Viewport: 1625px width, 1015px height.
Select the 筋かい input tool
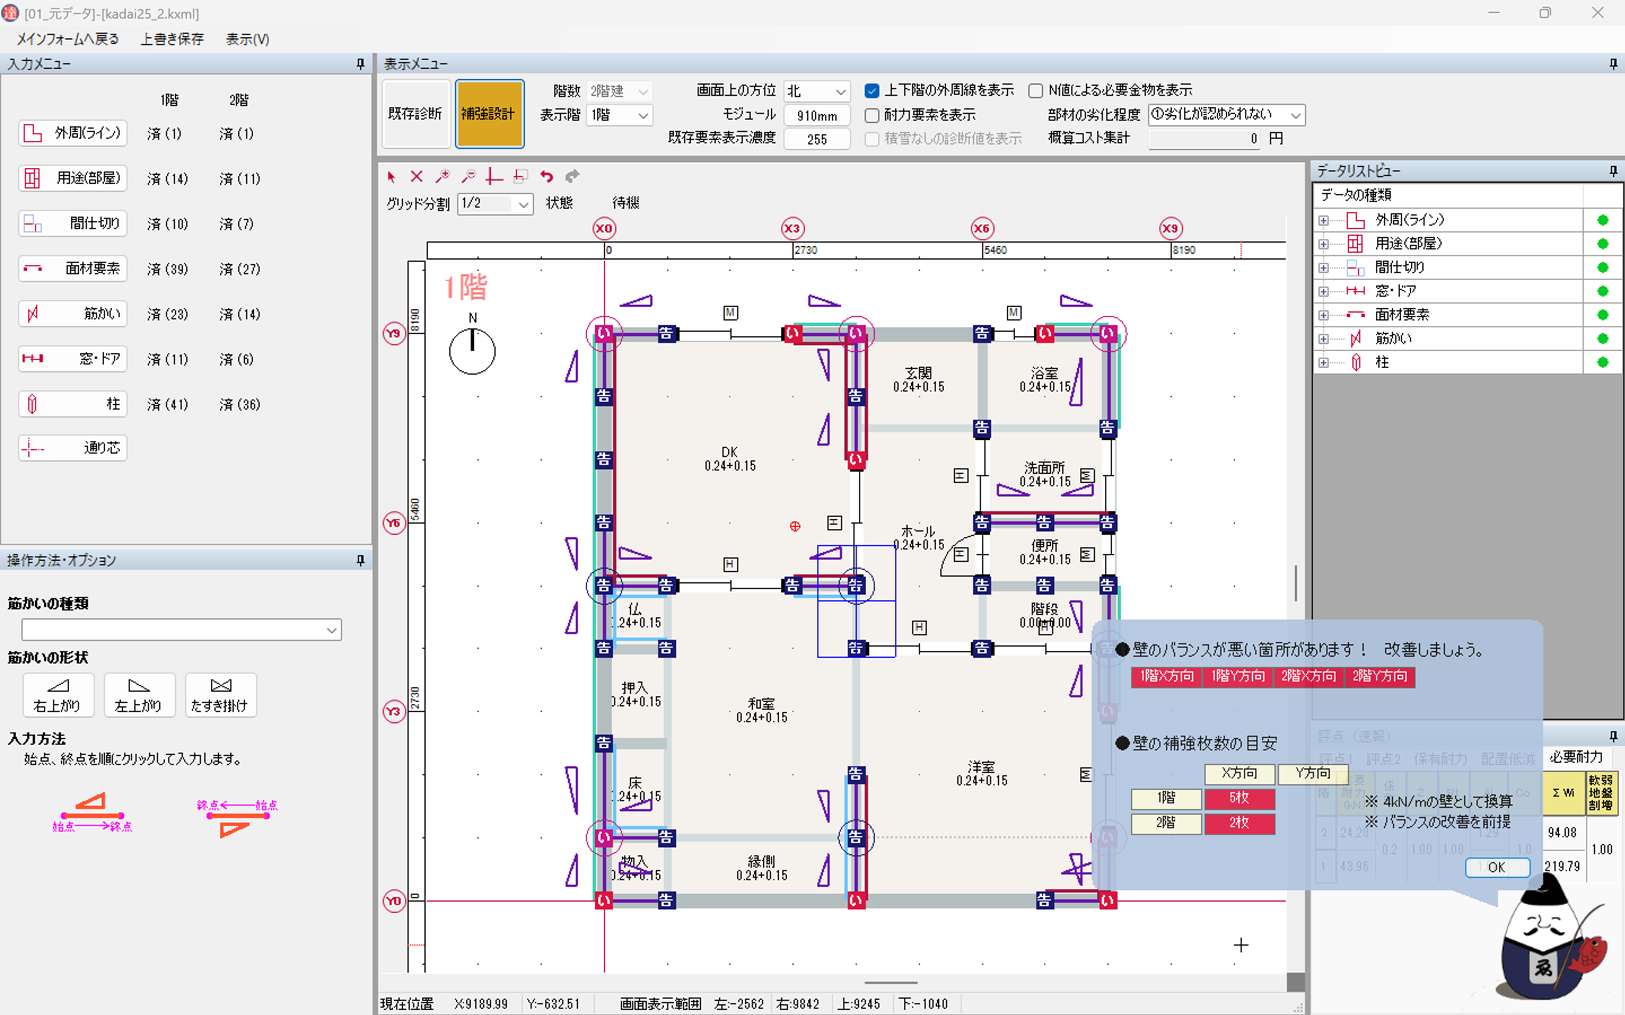[x=73, y=314]
